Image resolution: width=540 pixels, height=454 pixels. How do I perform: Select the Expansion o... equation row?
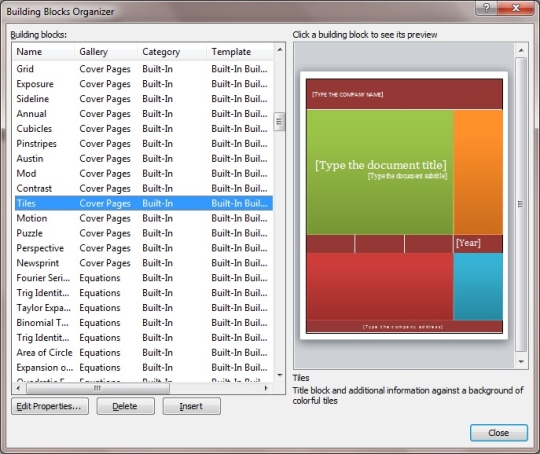[x=144, y=368]
